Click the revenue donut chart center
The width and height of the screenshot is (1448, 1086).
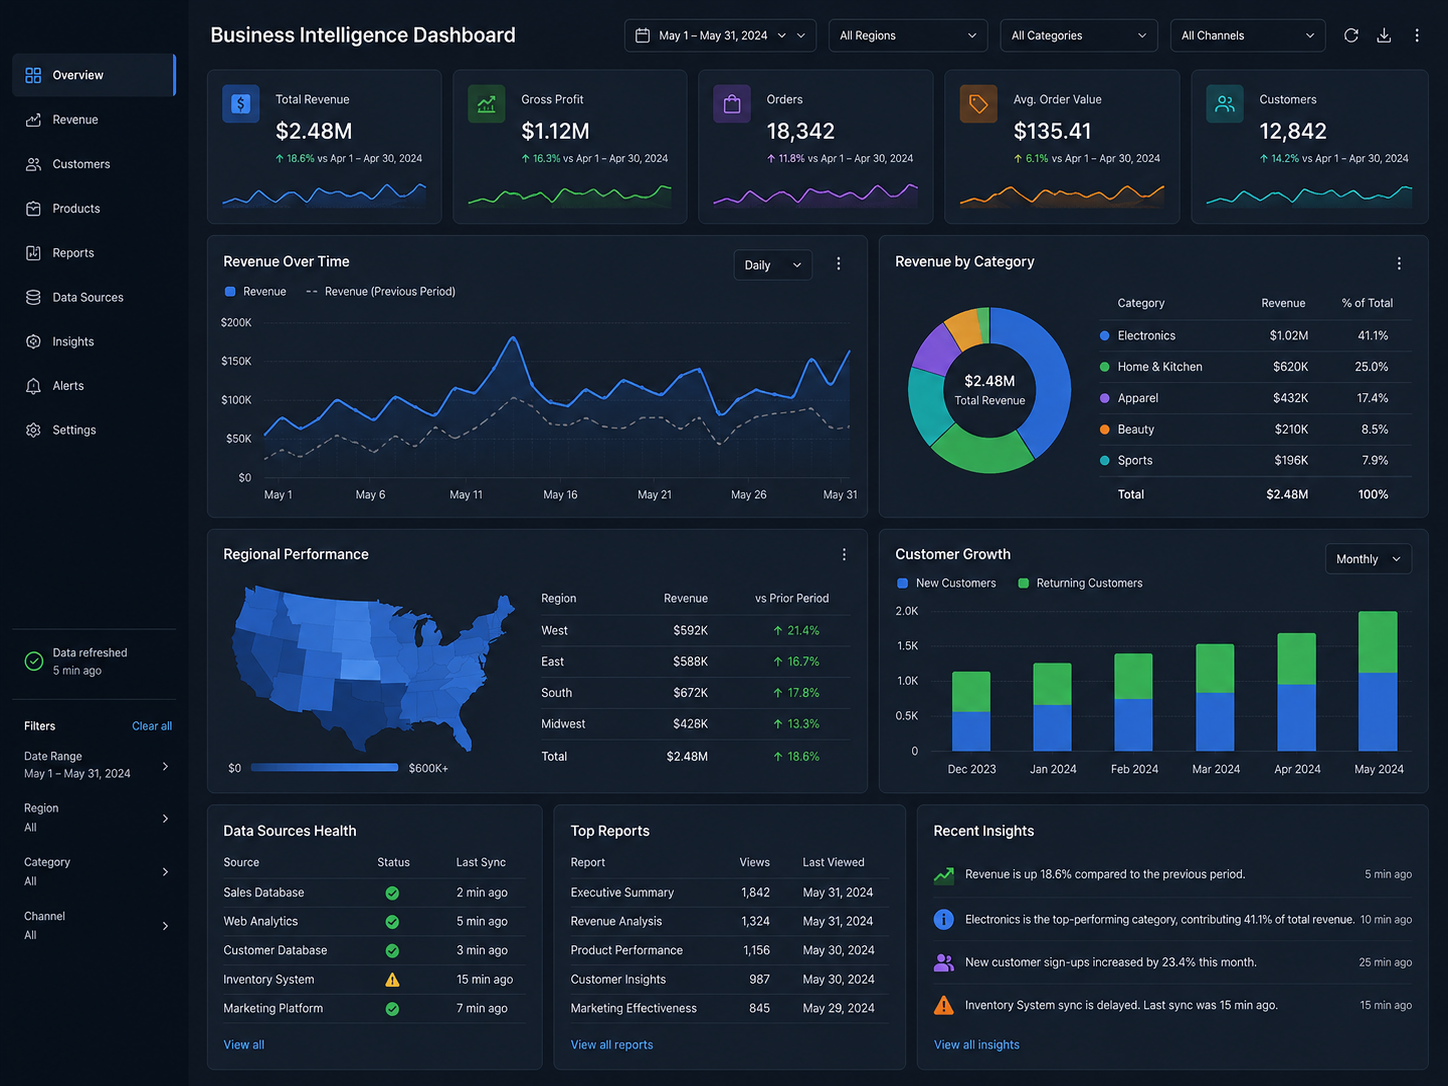pyautogui.click(x=990, y=390)
